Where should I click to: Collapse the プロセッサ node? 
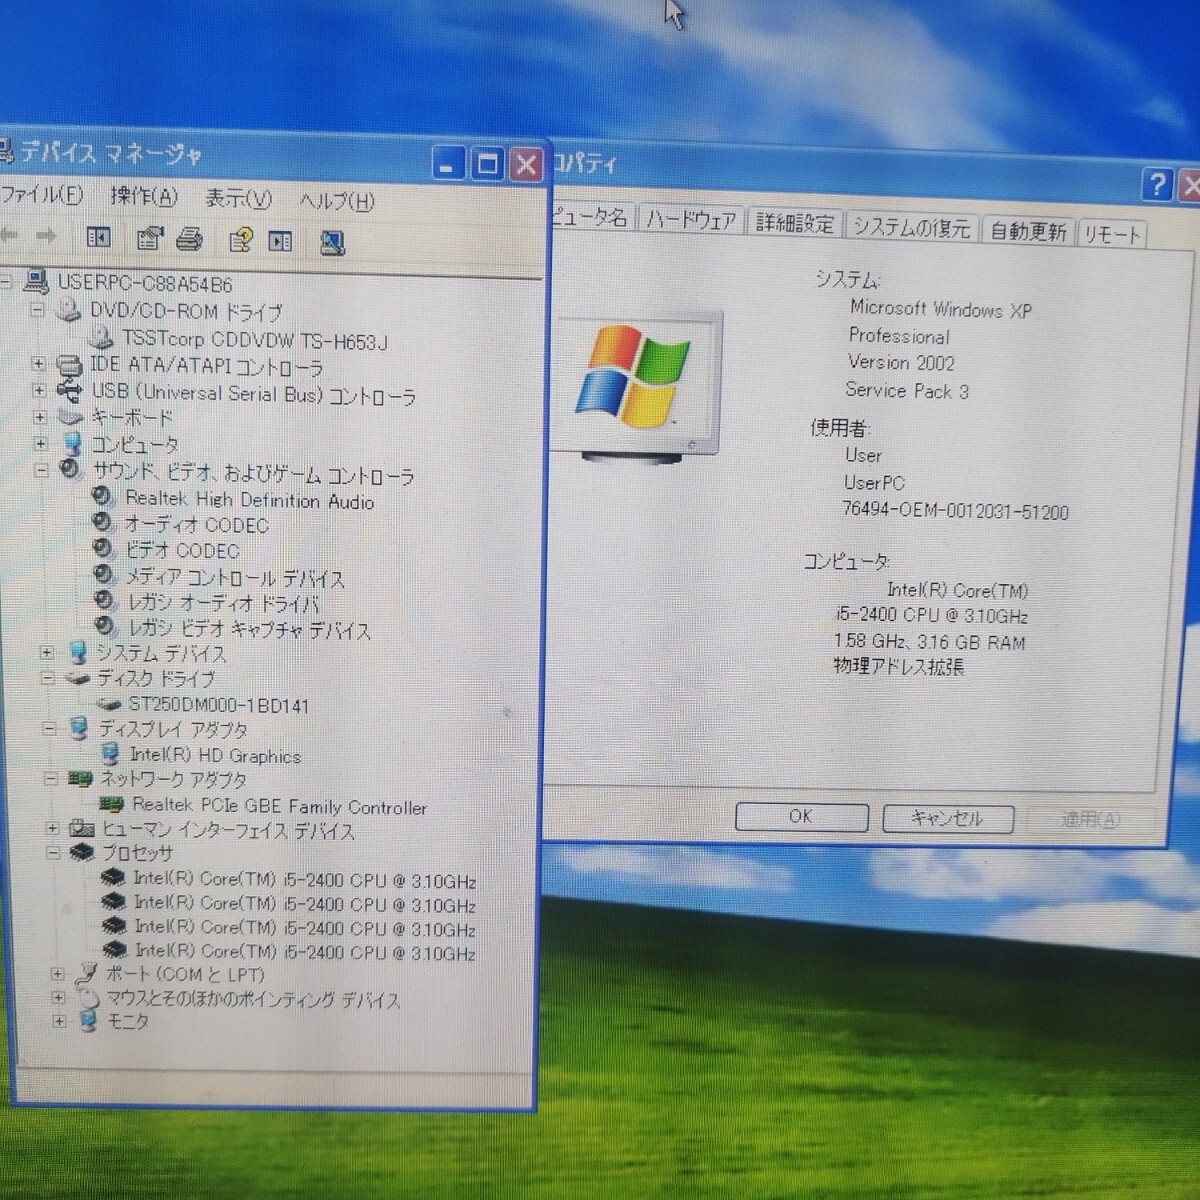click(53, 852)
